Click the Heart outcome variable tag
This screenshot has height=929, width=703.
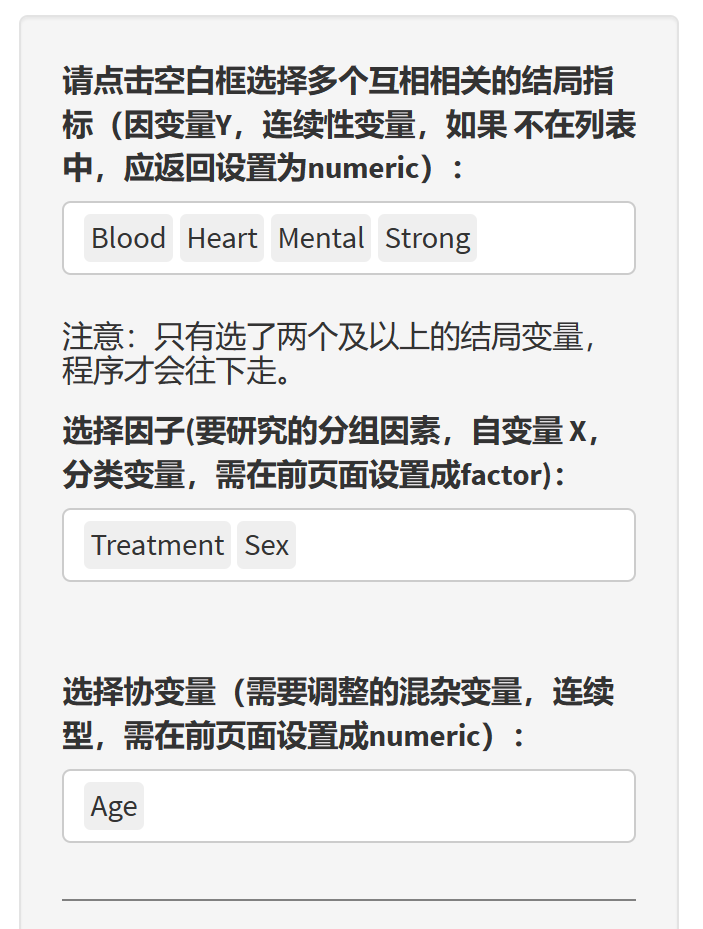point(222,238)
